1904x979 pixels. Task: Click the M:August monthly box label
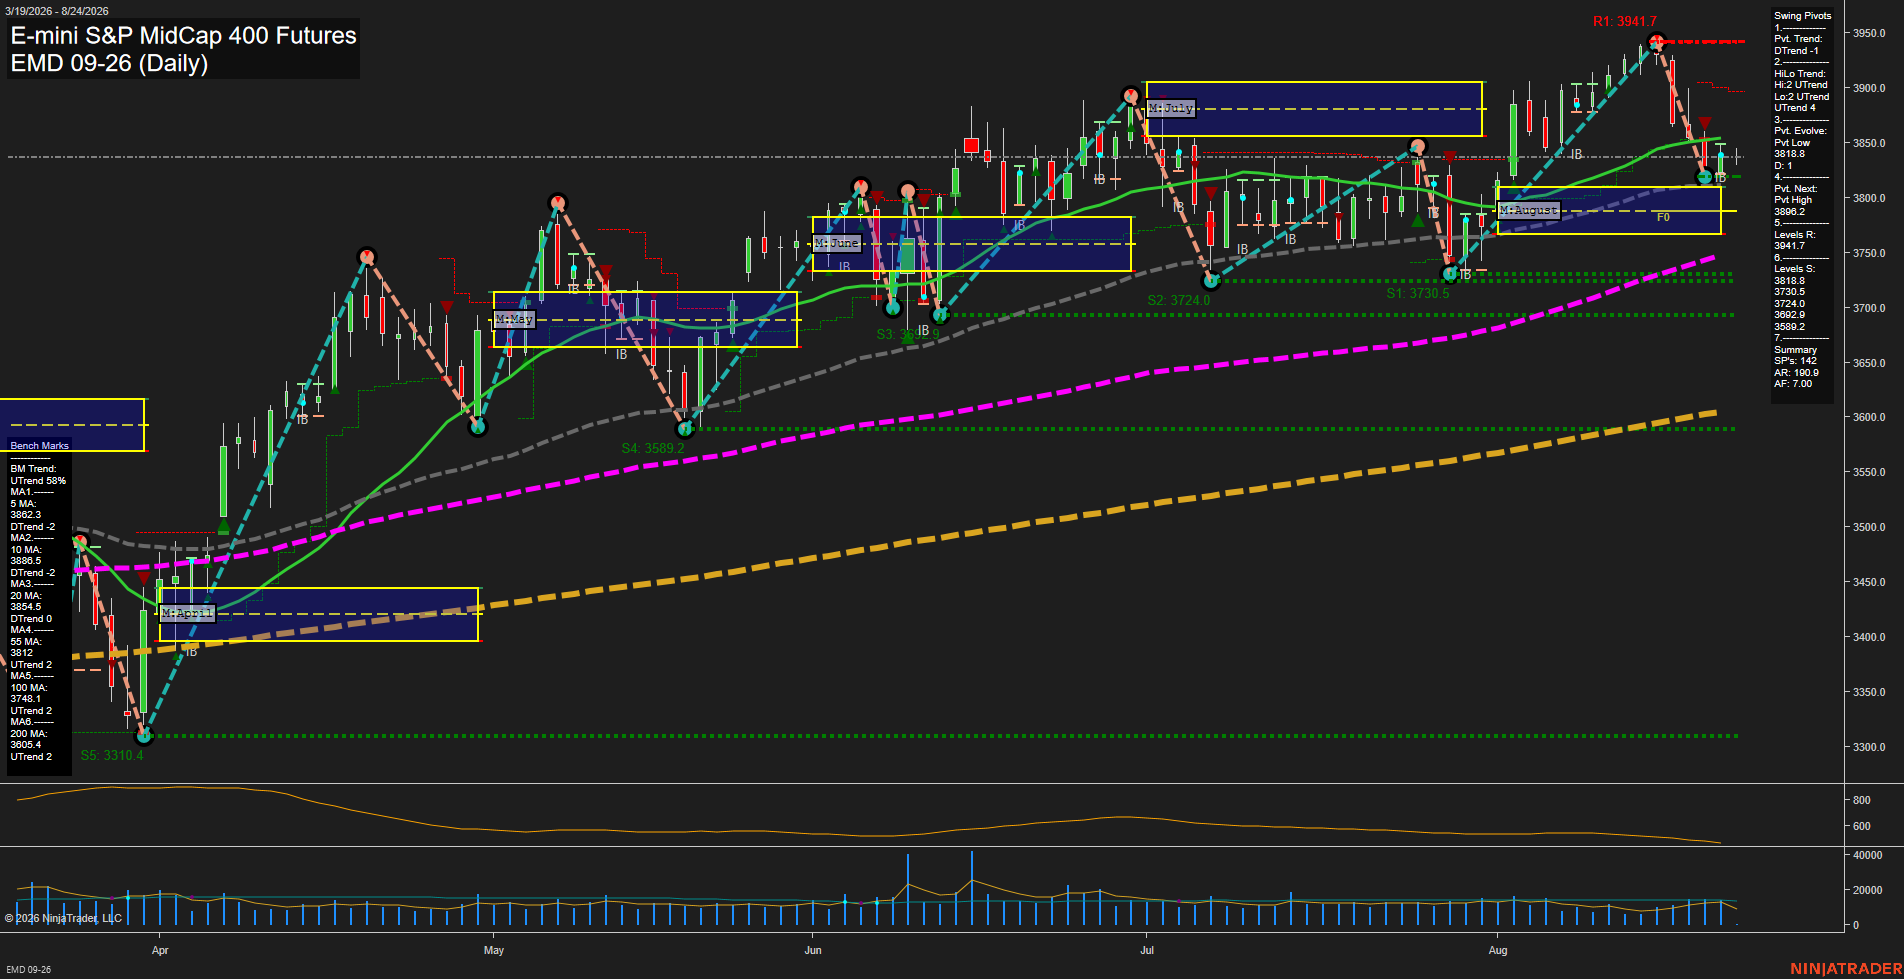pos(1530,210)
